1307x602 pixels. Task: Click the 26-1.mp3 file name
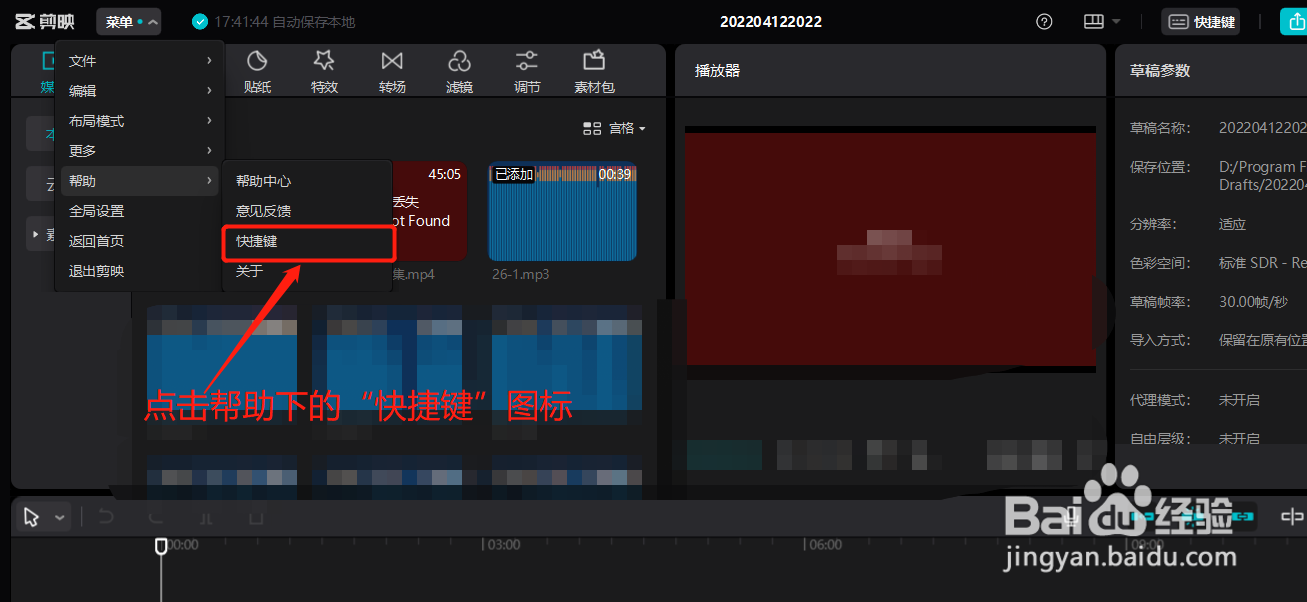(520, 274)
